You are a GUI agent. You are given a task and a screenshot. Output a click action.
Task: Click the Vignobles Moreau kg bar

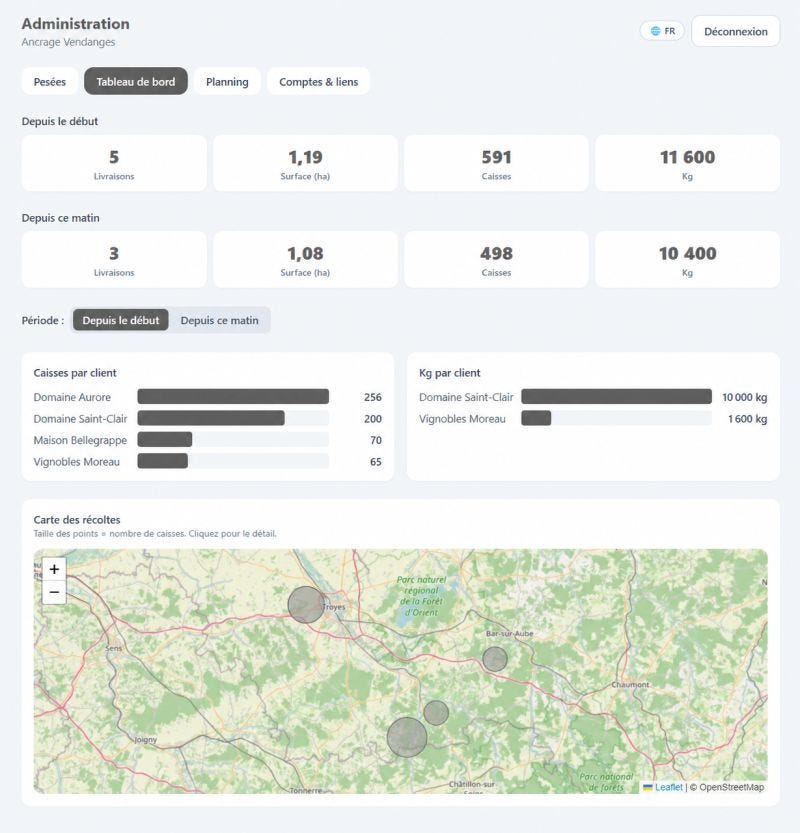click(x=536, y=419)
